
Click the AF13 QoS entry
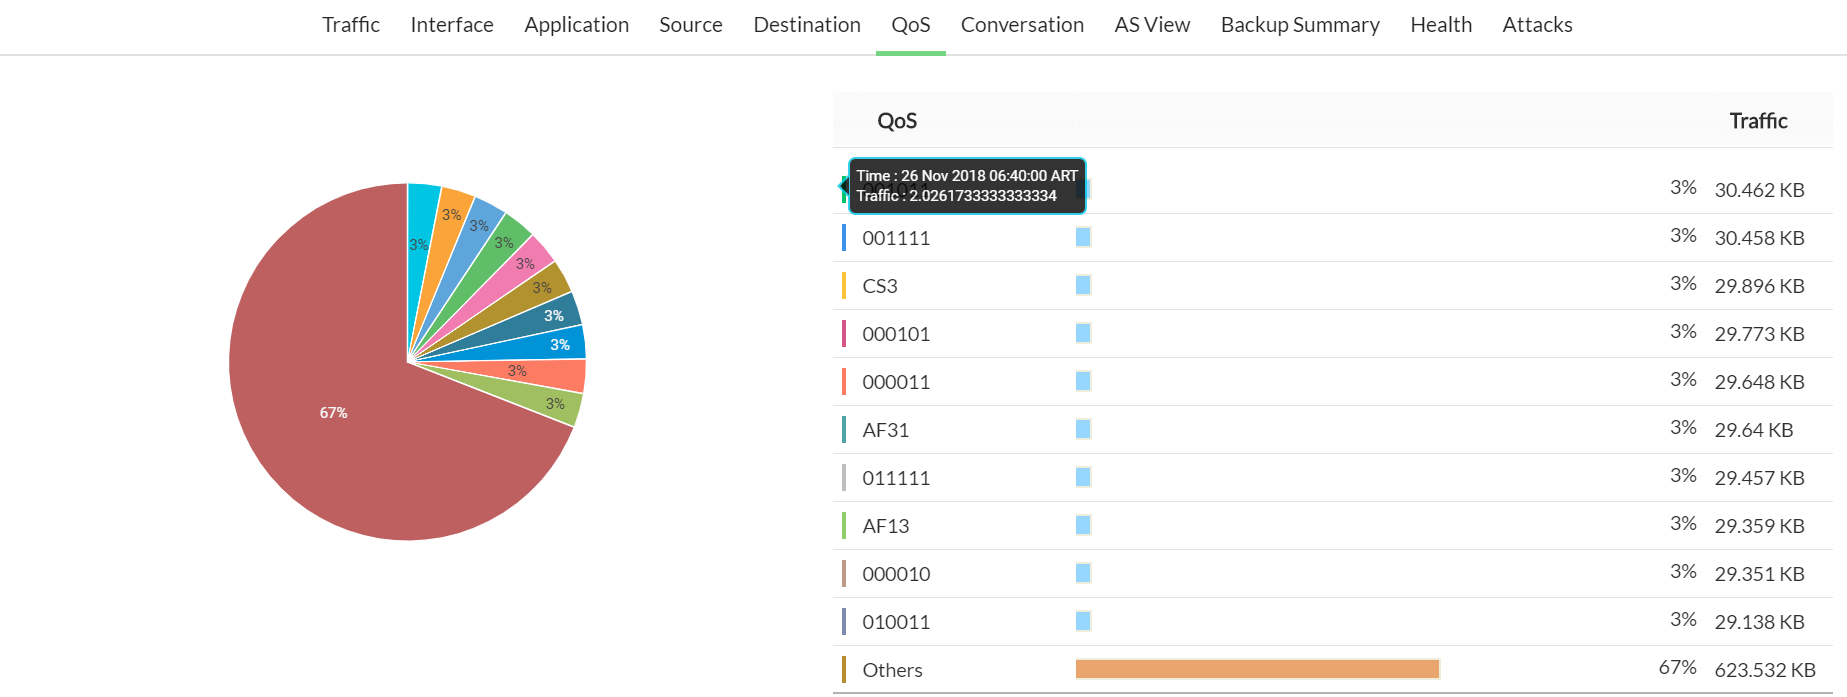(885, 526)
